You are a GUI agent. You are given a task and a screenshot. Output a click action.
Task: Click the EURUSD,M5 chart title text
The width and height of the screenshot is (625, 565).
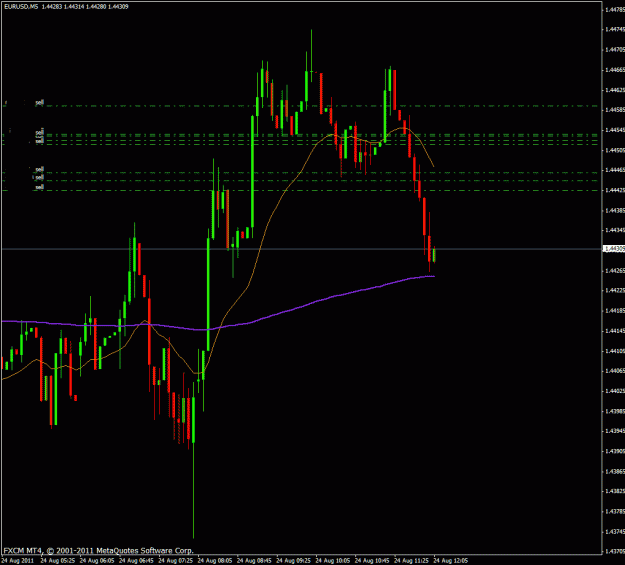pos(21,6)
